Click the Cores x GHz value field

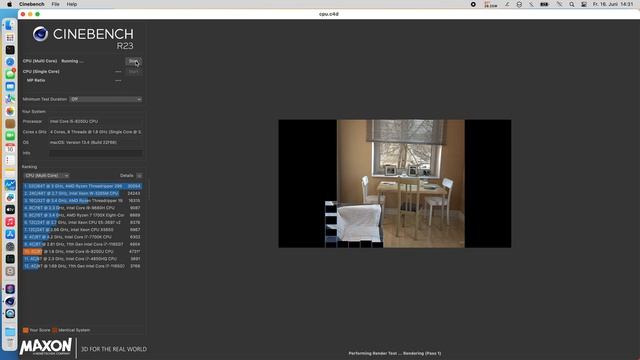click(96, 132)
